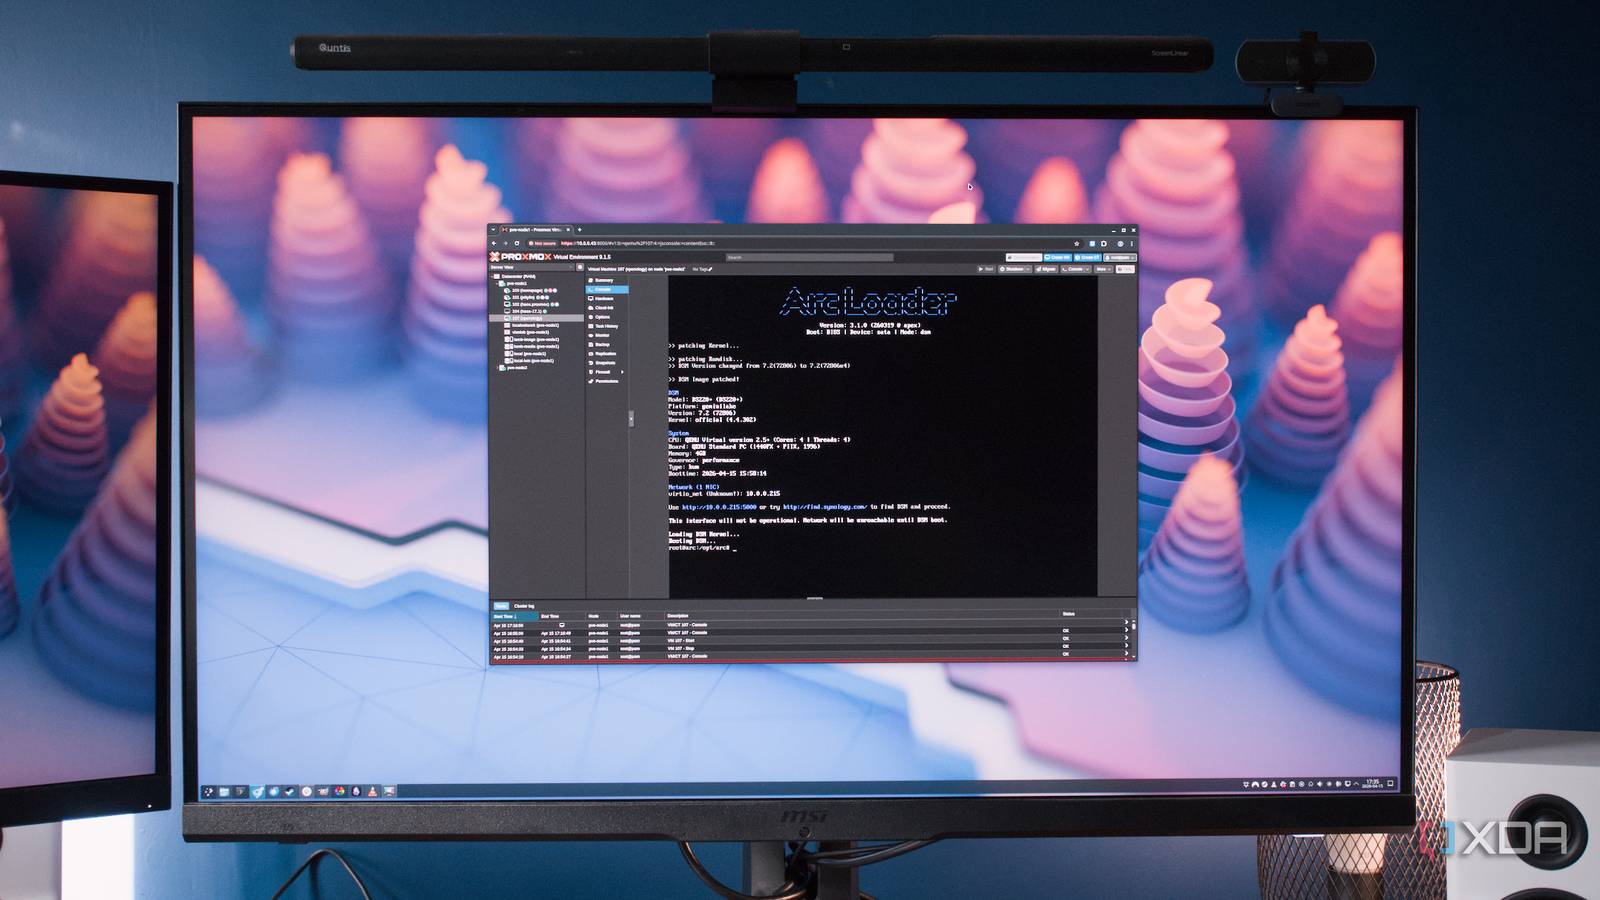Open Options in the VM side menu
The width and height of the screenshot is (1600, 900).
607,317
